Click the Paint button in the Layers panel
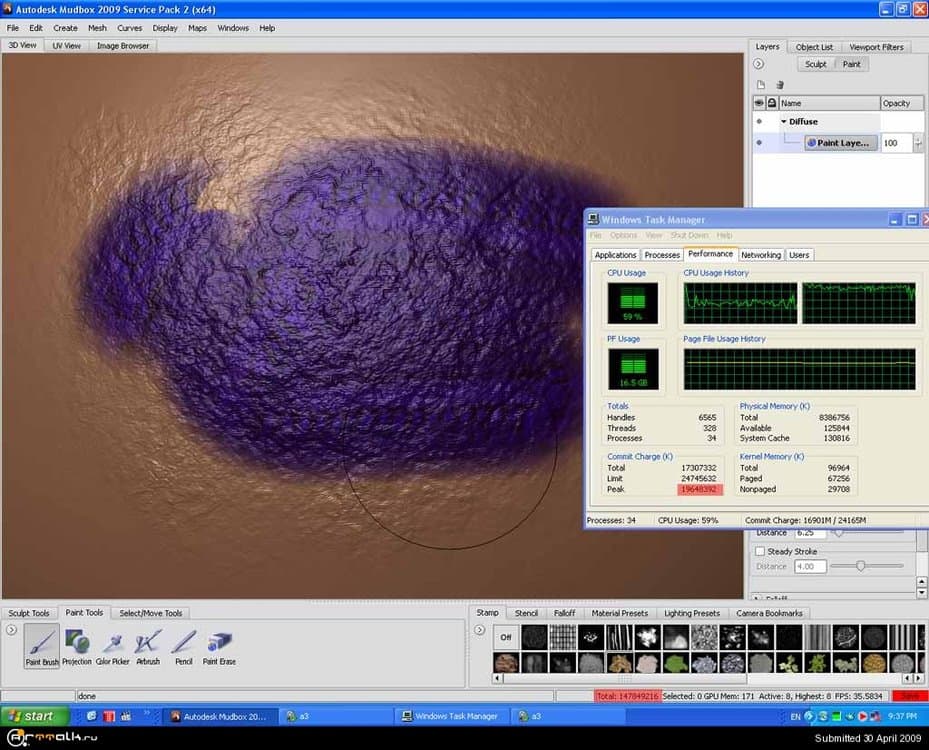 click(851, 63)
